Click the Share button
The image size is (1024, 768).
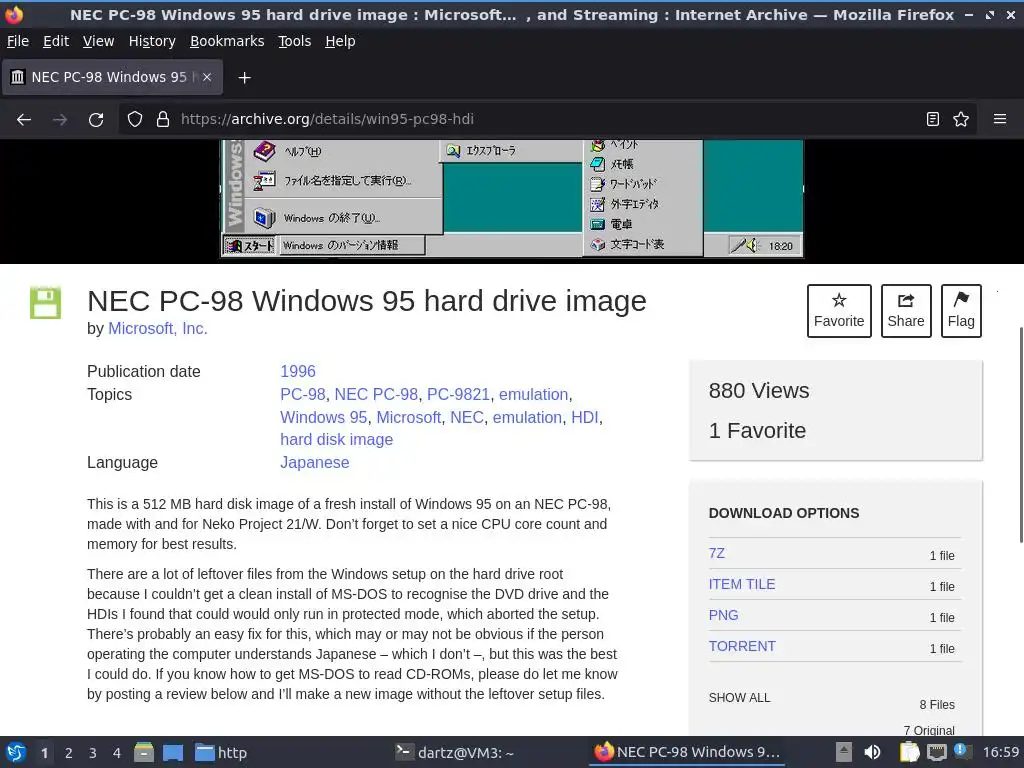pos(906,311)
